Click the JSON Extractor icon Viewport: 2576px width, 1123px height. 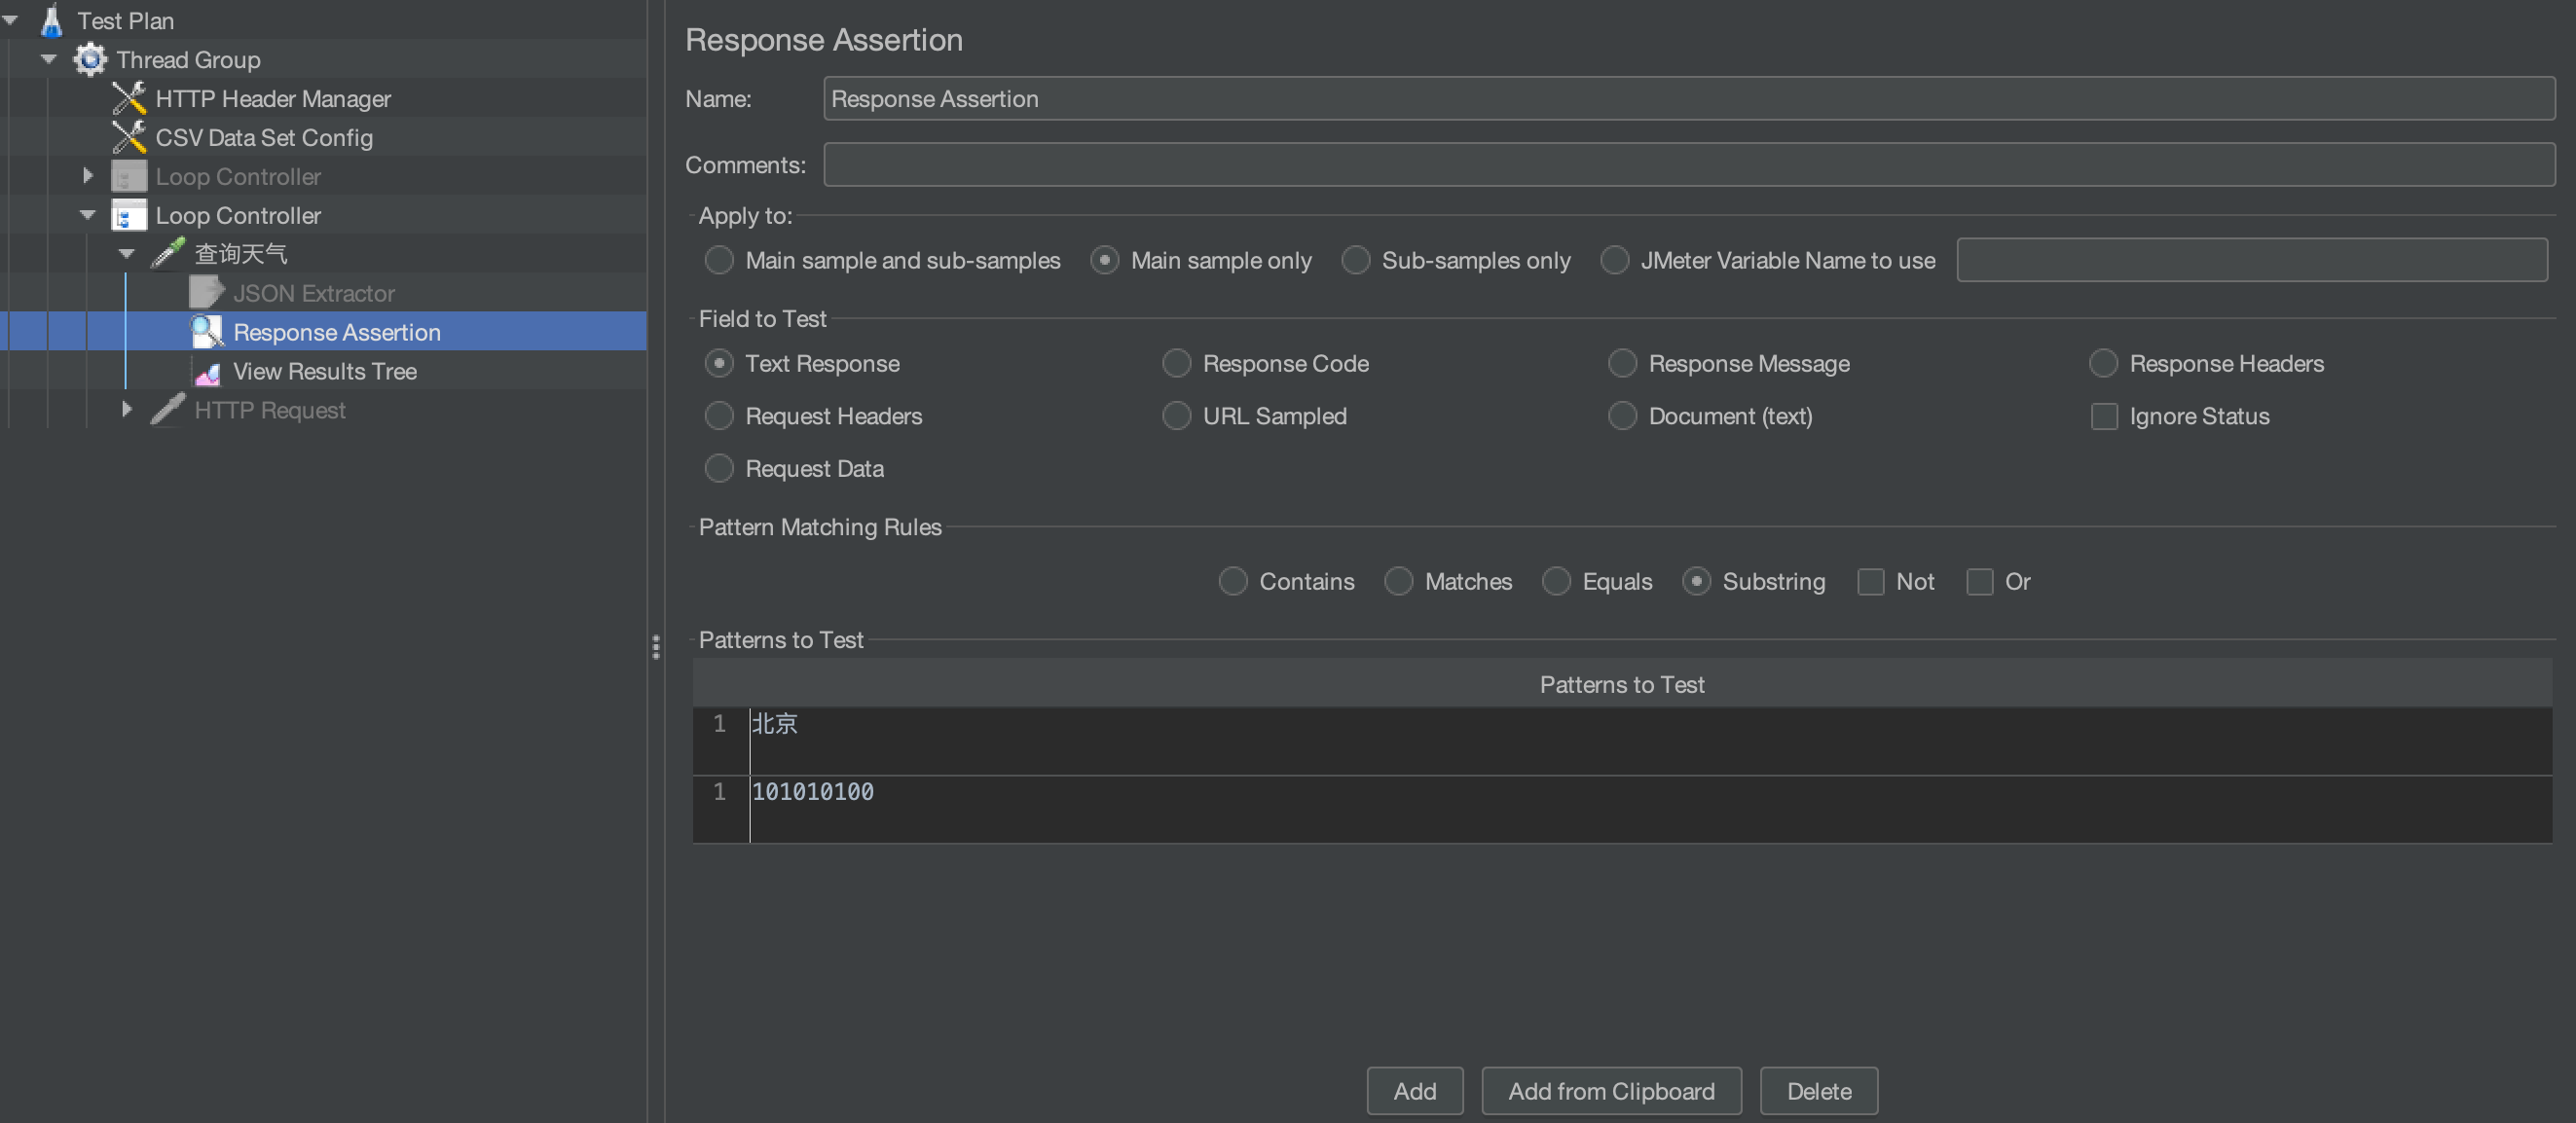207,293
